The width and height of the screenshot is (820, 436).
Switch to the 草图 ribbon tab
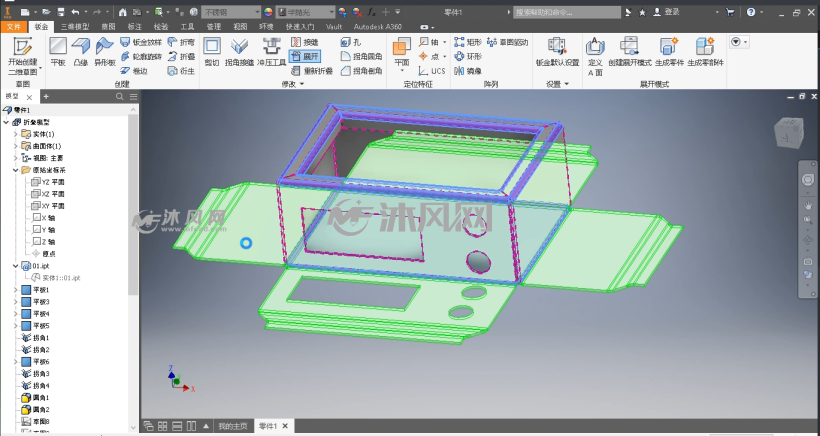click(108, 27)
